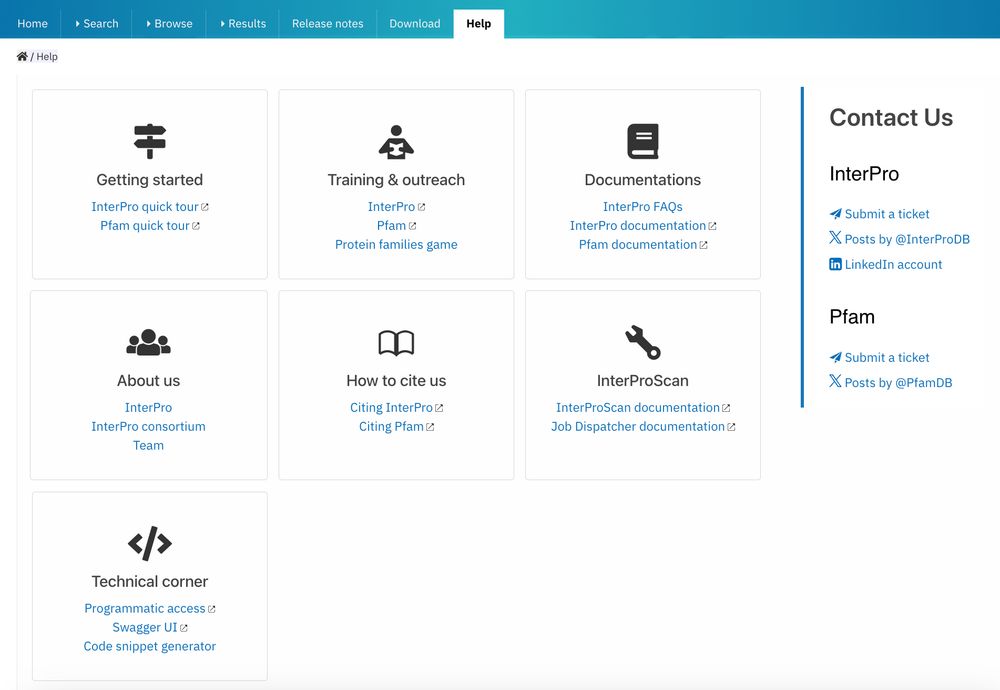Click external link icon next to Job Dispatcher documentation
The image size is (1000, 690).
(731, 427)
